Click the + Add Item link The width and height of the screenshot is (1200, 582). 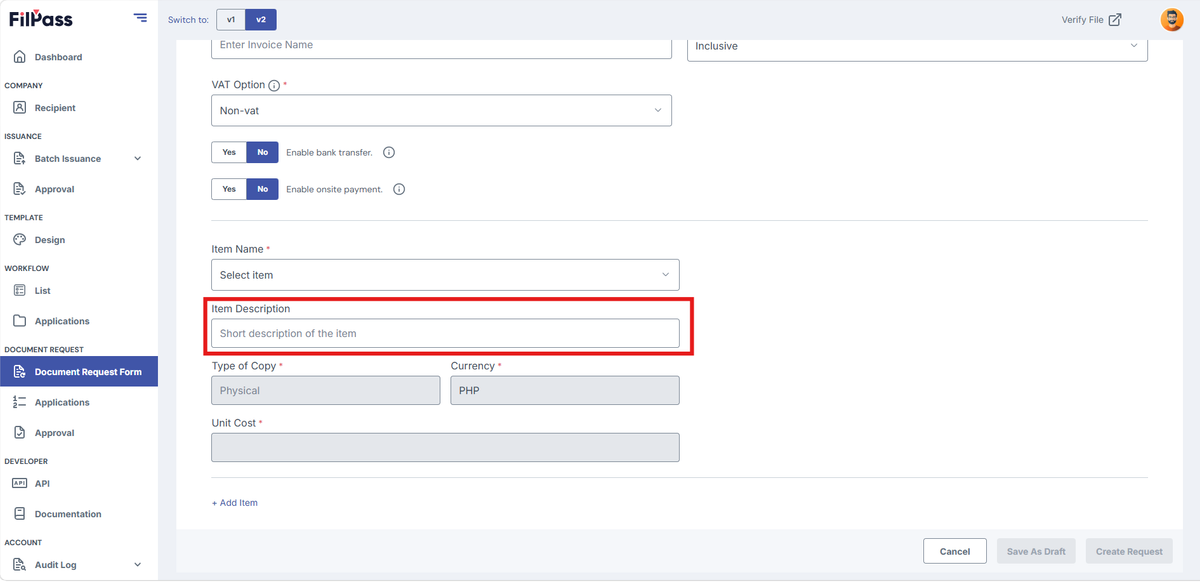(x=235, y=503)
